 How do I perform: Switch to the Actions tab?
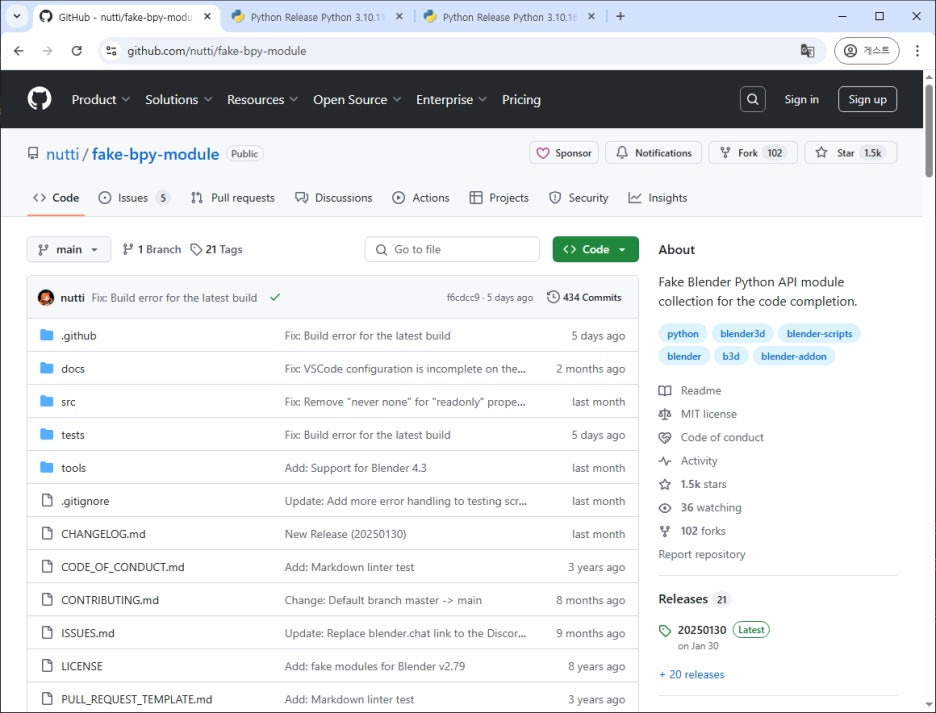[421, 198]
